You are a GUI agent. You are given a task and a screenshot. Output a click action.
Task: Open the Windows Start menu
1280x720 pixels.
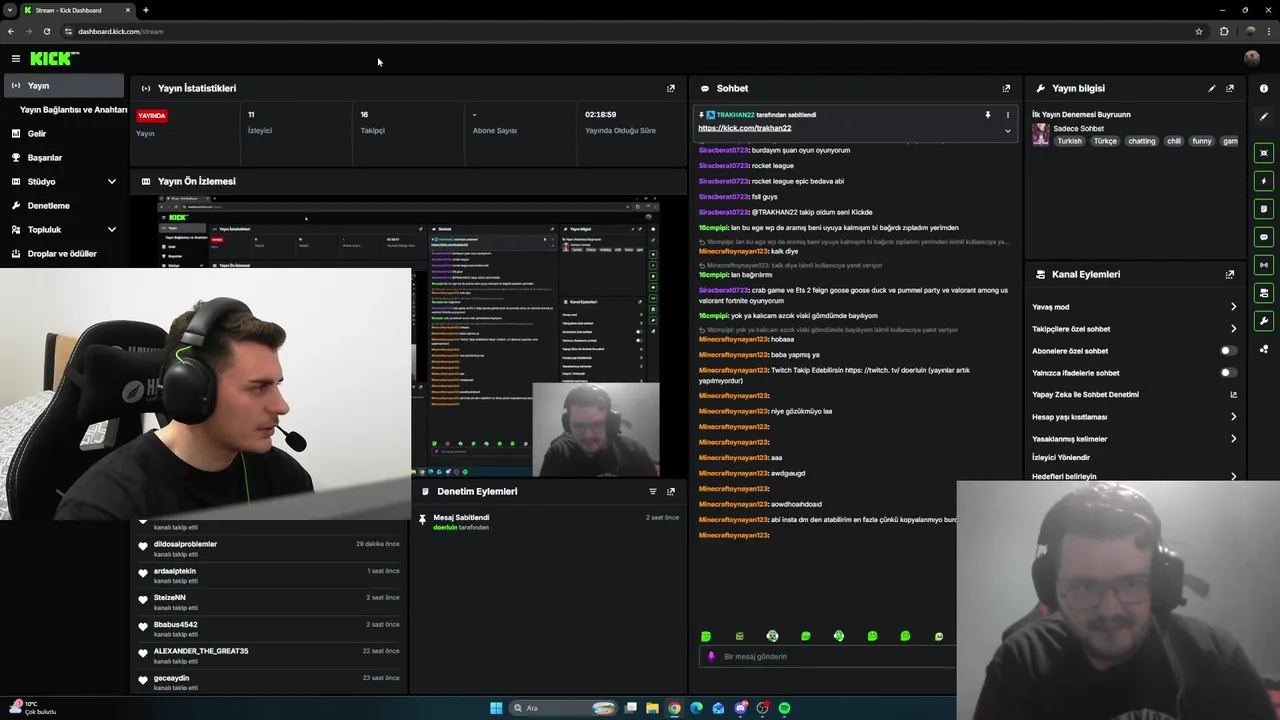[x=496, y=708]
